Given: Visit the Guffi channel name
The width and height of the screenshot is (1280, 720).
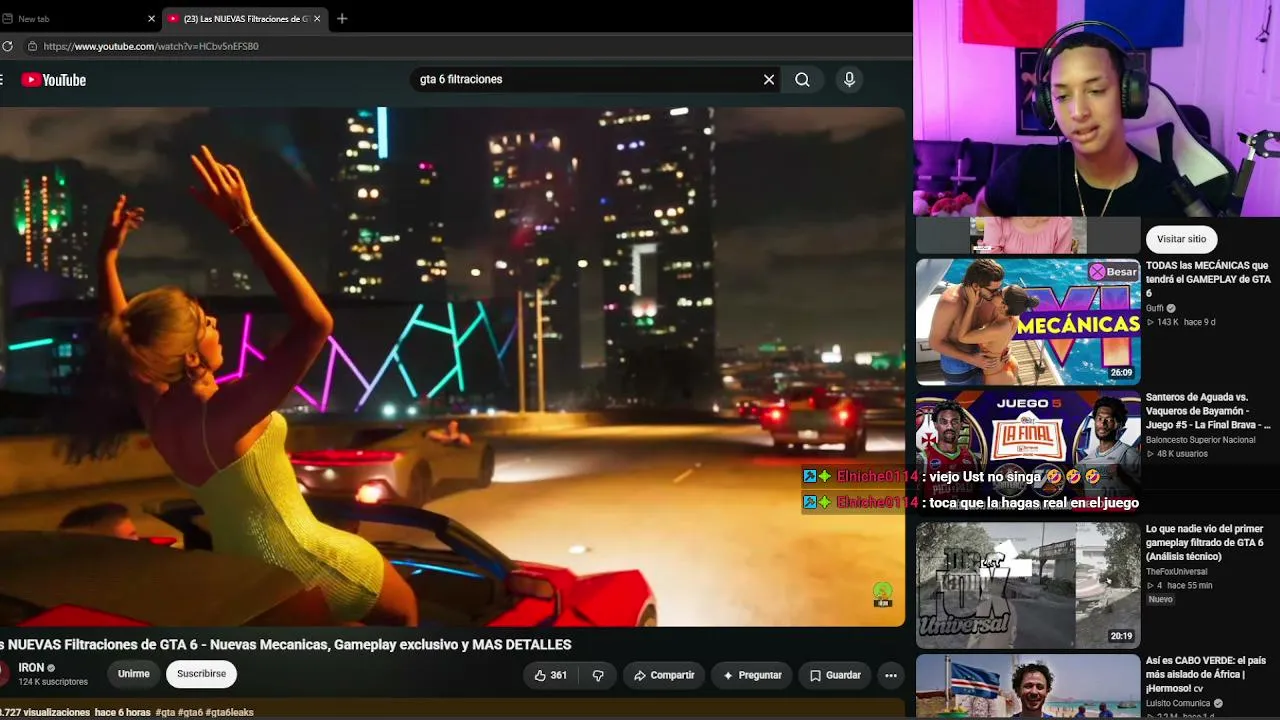Looking at the screenshot, I should (x=1155, y=308).
